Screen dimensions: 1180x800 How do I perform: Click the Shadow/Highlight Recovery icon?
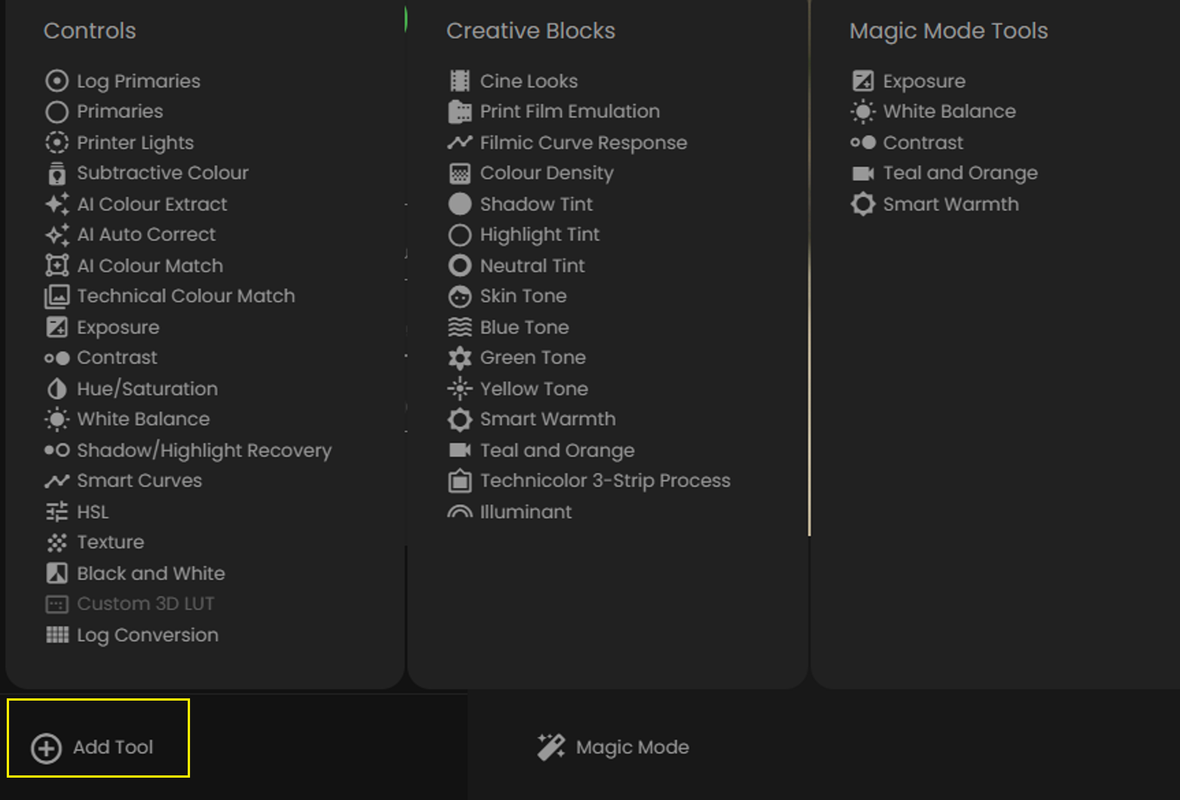56,450
